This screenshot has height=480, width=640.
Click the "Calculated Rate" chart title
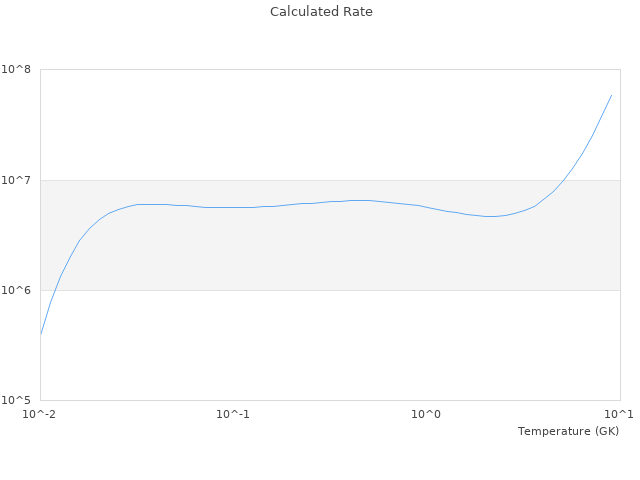click(320, 12)
